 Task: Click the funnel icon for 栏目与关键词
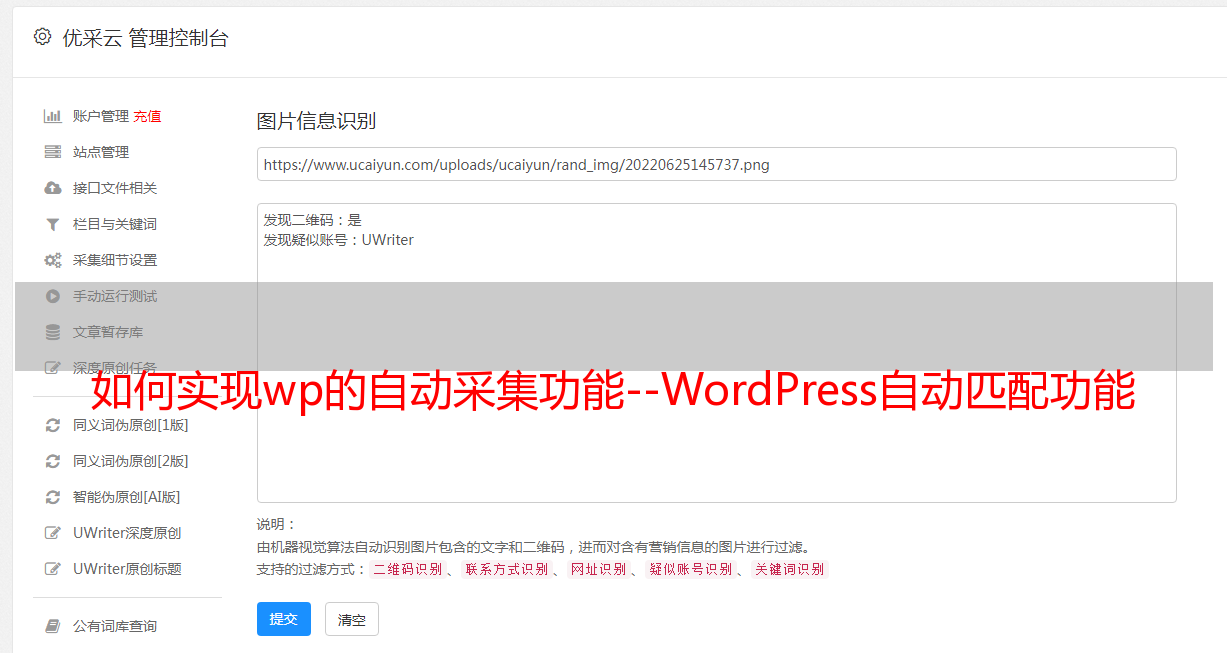pos(53,224)
